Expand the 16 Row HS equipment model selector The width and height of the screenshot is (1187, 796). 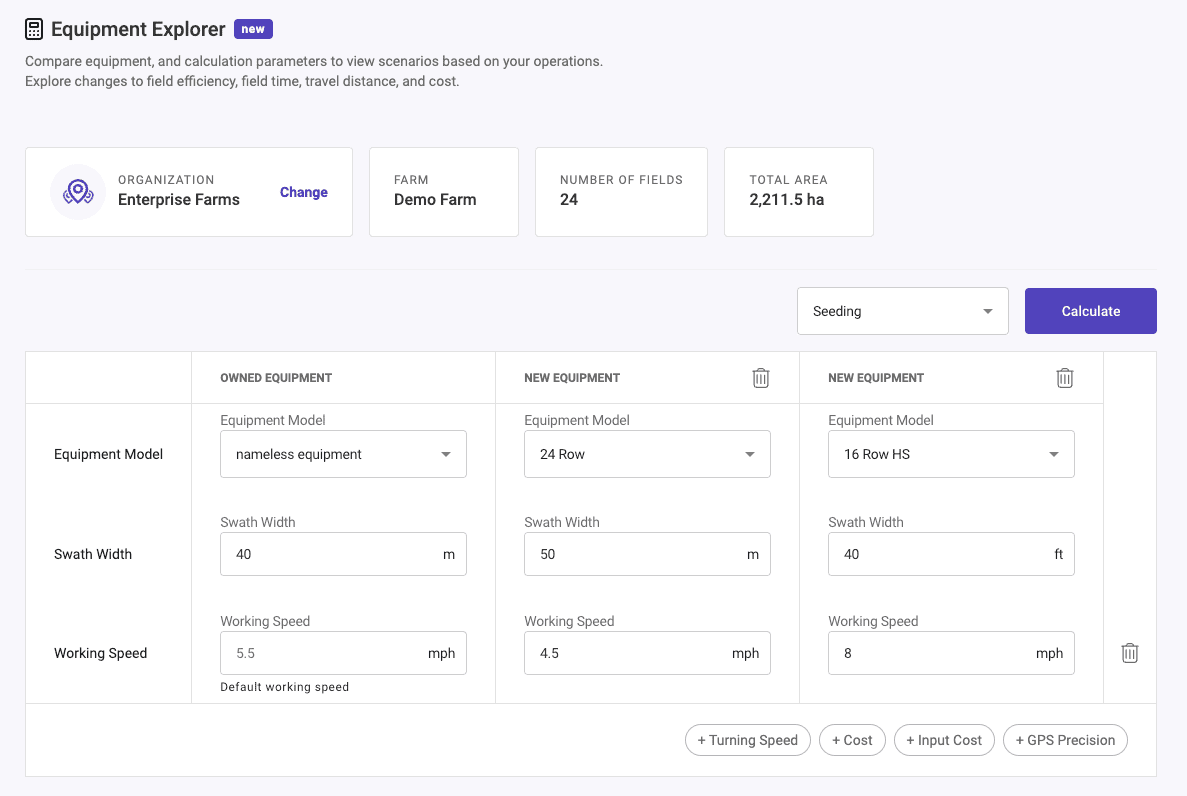click(951, 453)
